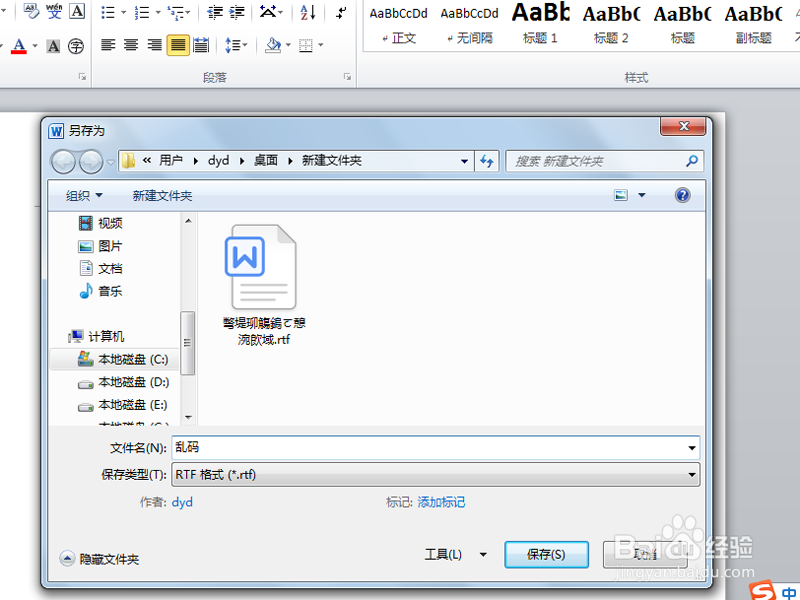
Task: Click the bullet list icon in ribbon
Action: coord(108,12)
